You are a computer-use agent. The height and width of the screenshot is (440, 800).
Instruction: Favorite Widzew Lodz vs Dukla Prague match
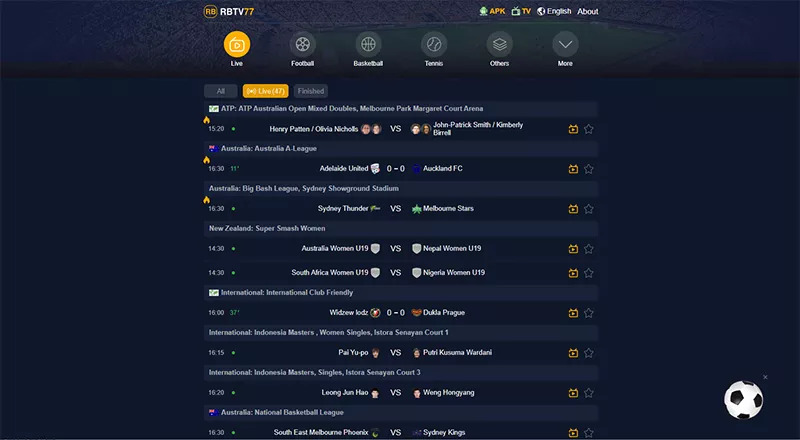click(x=589, y=313)
